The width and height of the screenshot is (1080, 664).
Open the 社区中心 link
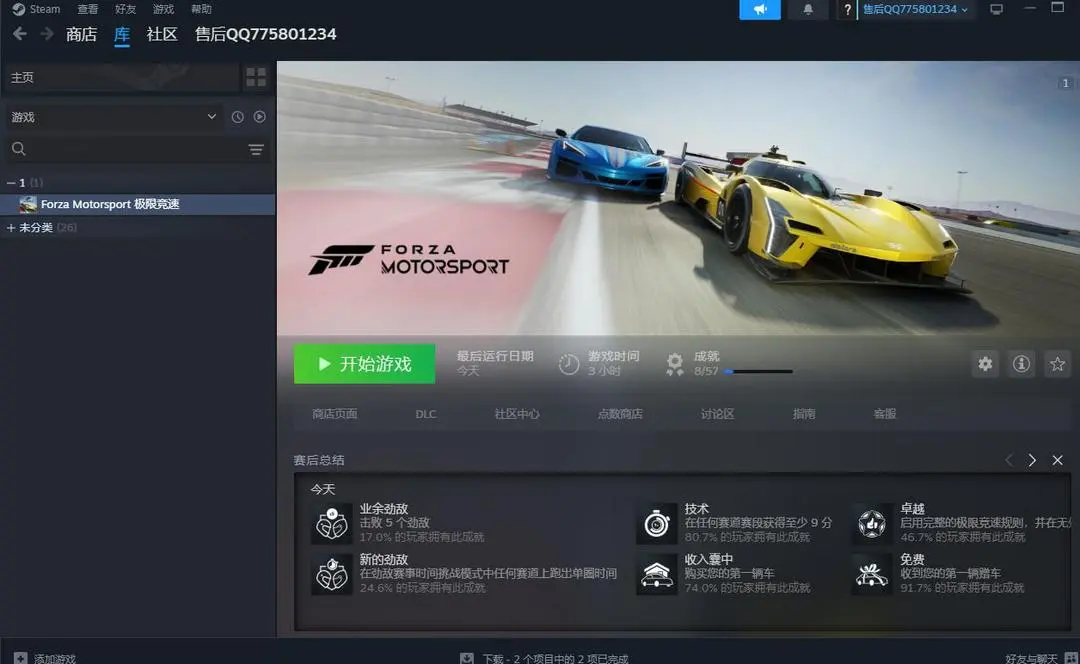tap(517, 414)
